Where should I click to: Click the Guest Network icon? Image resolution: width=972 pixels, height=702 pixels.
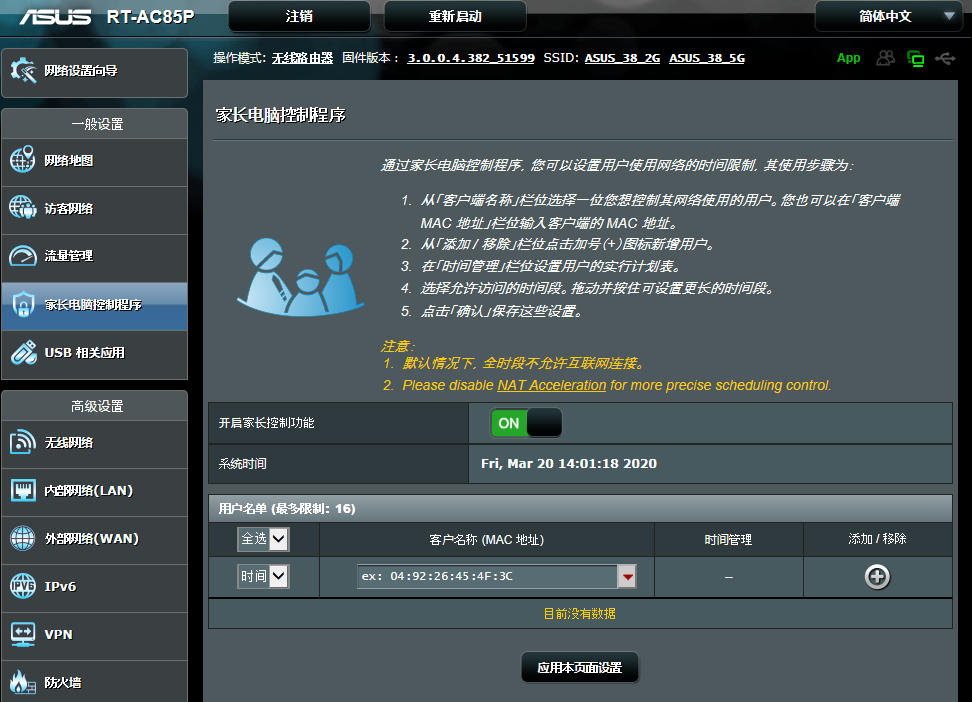[23, 208]
